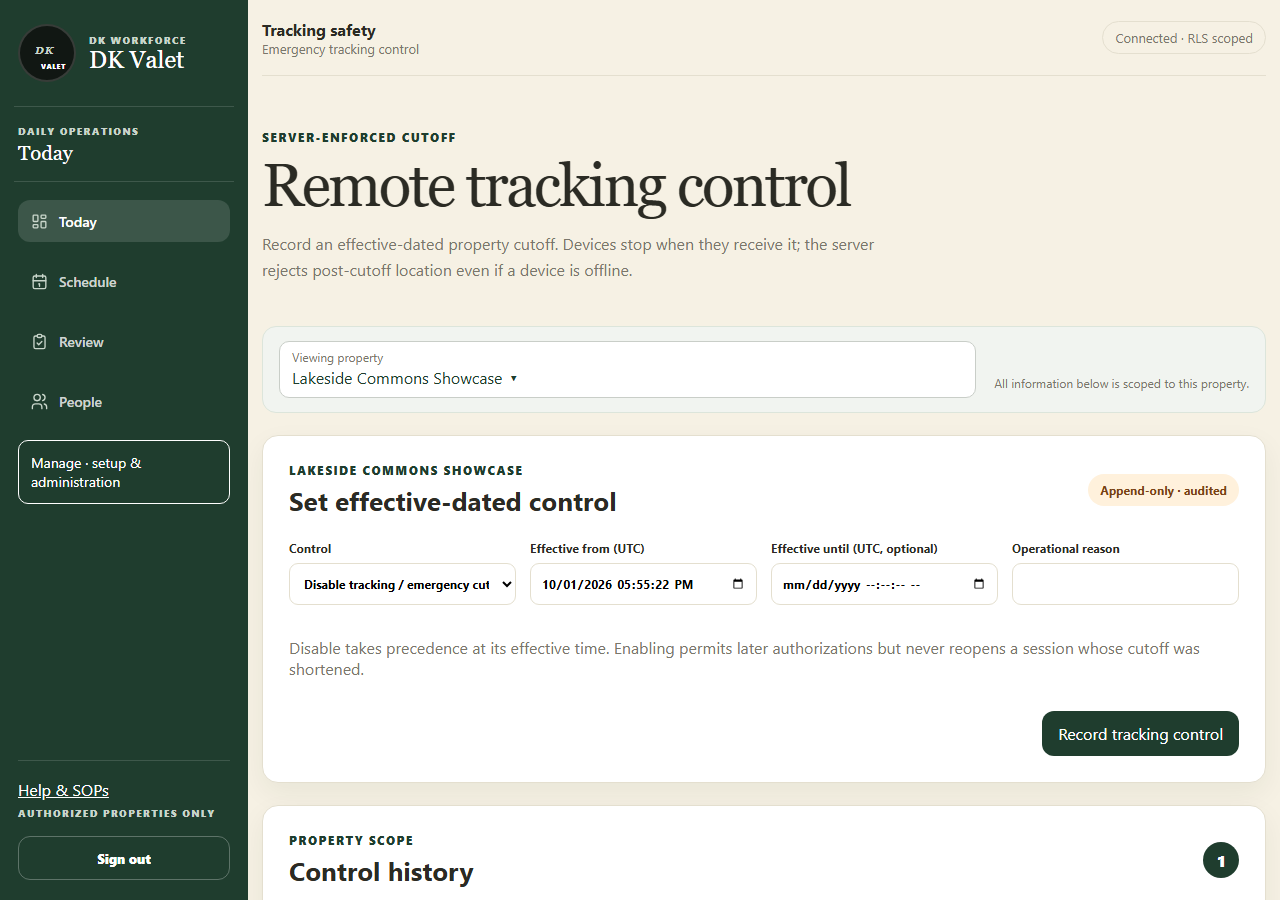Click the Emergency tracking control subtitle
The image size is (1280, 900).
click(x=341, y=50)
